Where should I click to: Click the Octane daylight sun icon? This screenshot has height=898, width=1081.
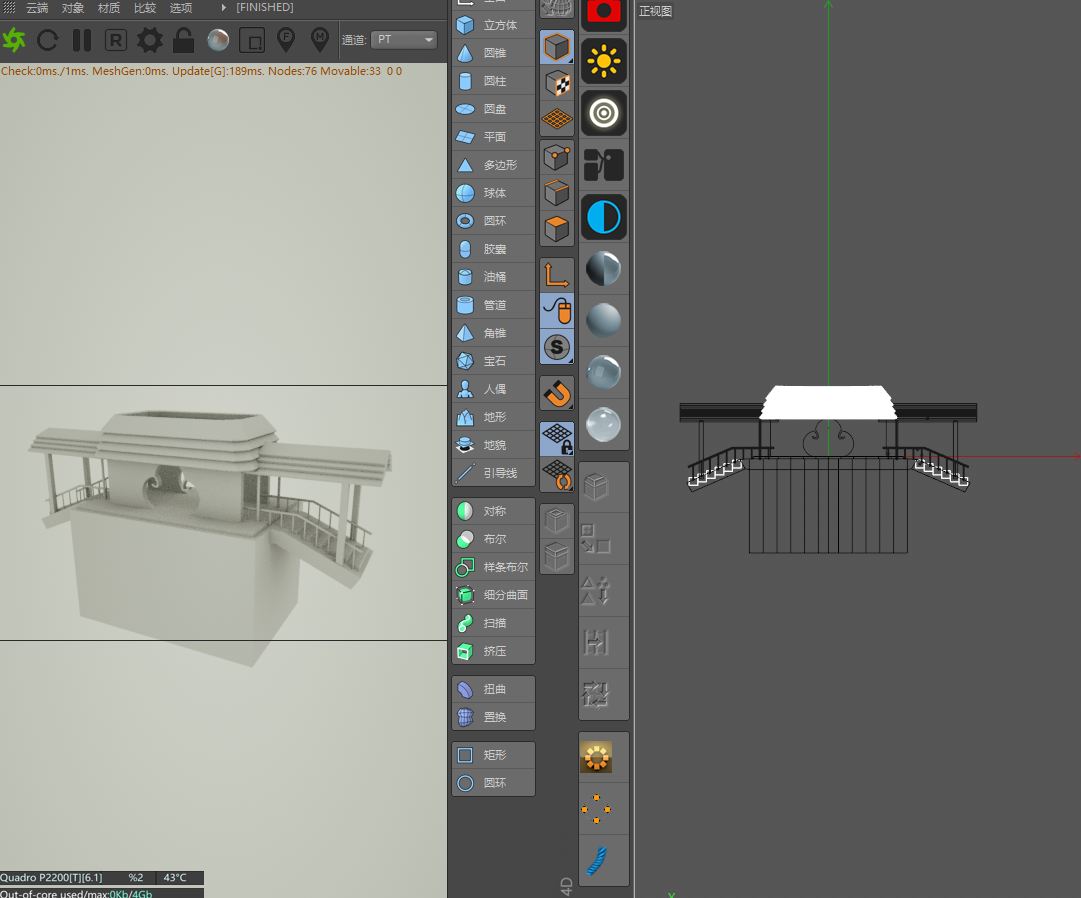pos(604,62)
